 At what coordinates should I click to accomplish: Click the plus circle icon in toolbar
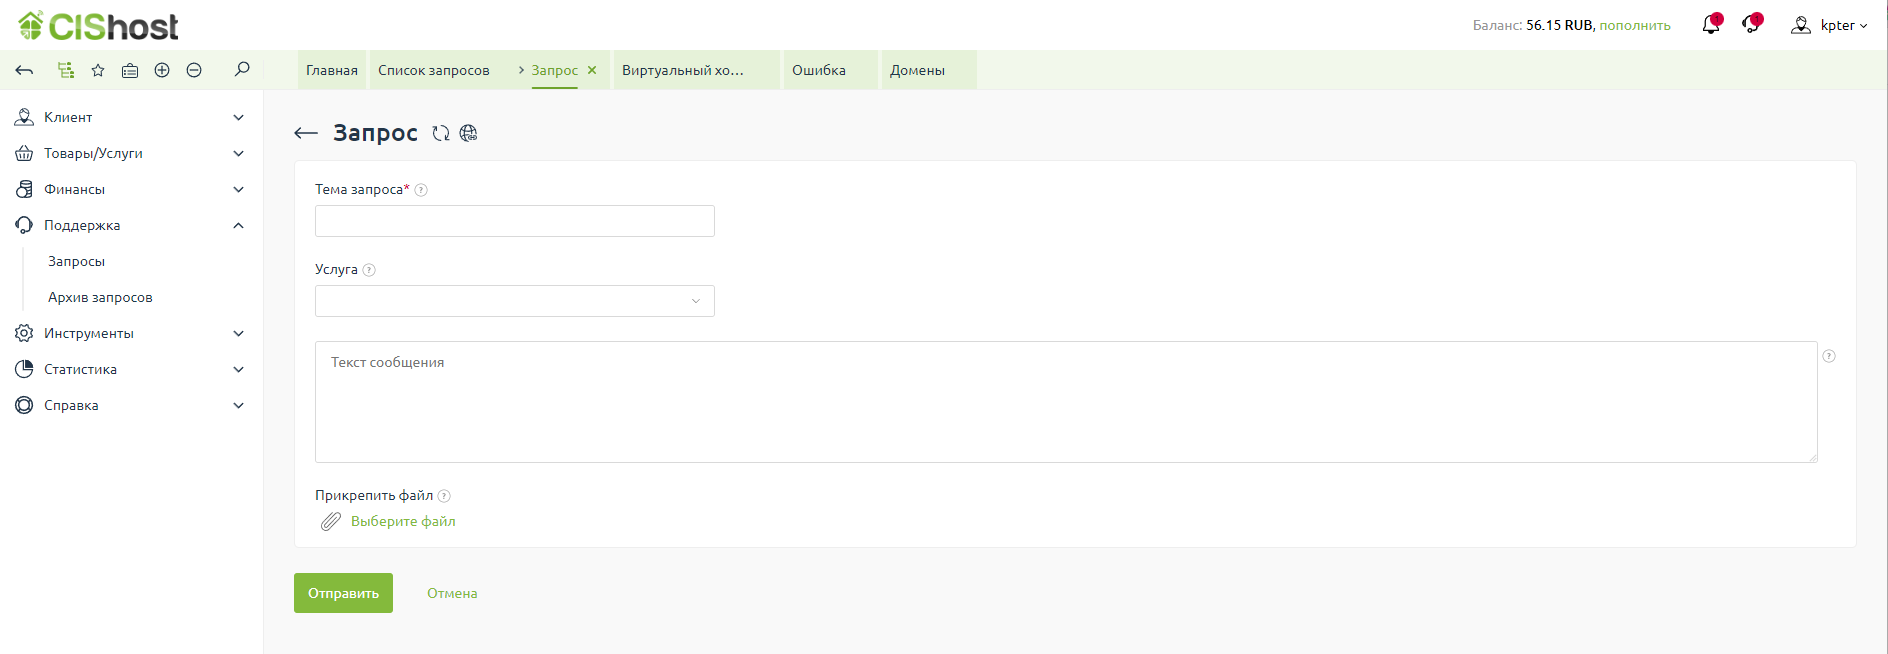[x=162, y=70]
